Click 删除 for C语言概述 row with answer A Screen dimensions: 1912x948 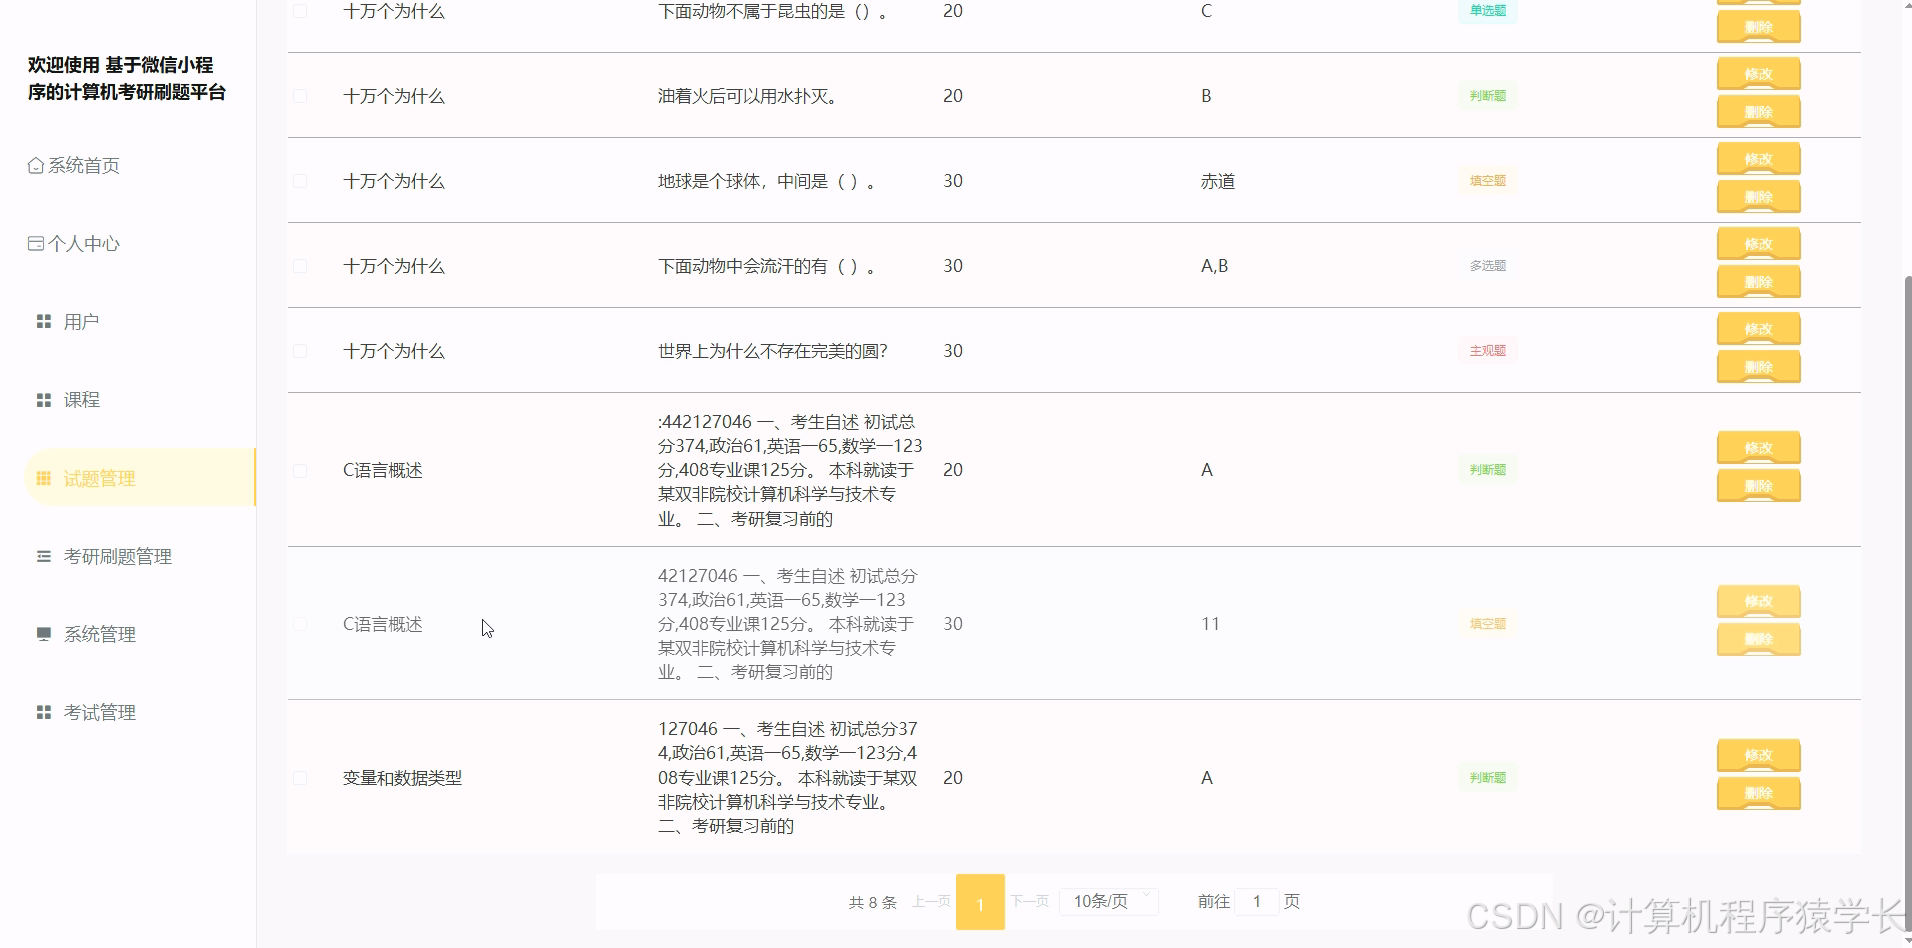[1758, 486]
